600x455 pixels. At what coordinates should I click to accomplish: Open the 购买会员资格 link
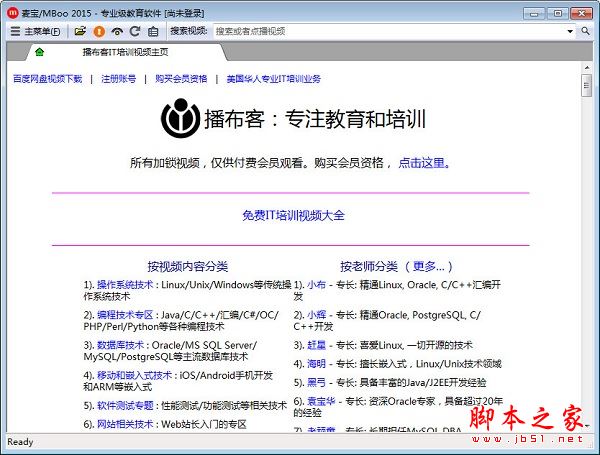point(181,79)
